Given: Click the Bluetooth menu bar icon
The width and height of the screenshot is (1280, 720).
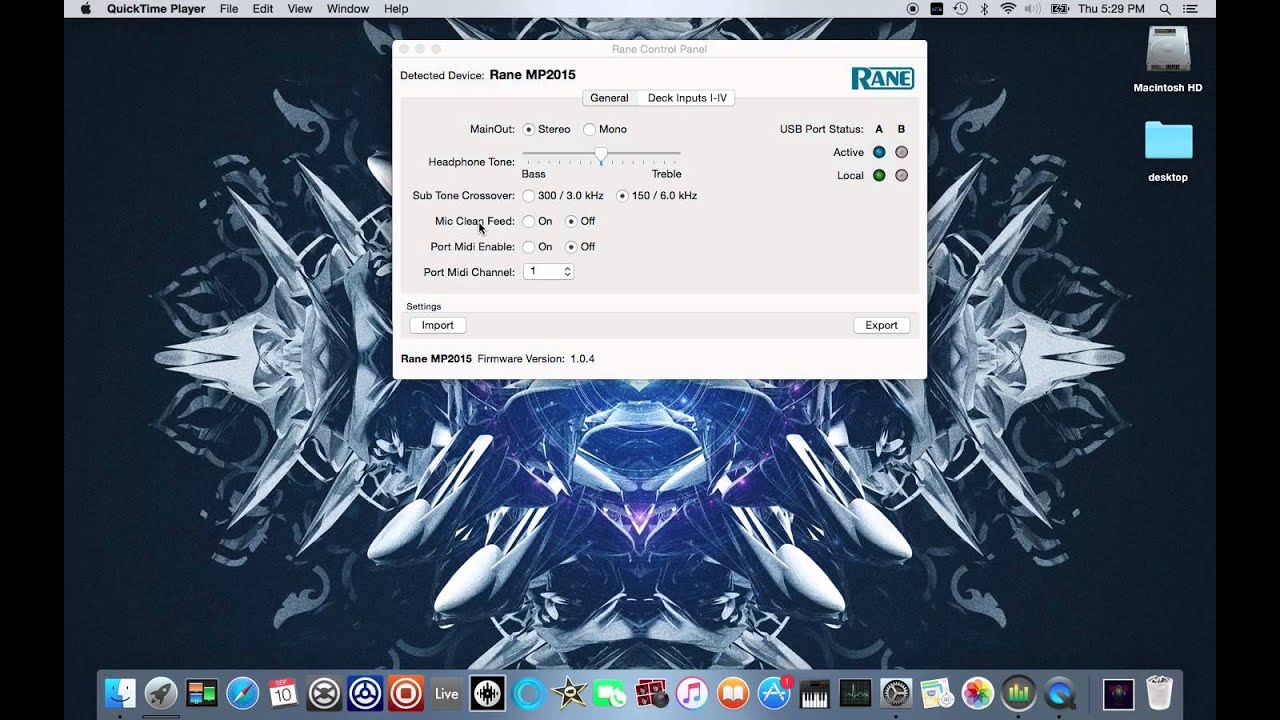Looking at the screenshot, I should (984, 9).
